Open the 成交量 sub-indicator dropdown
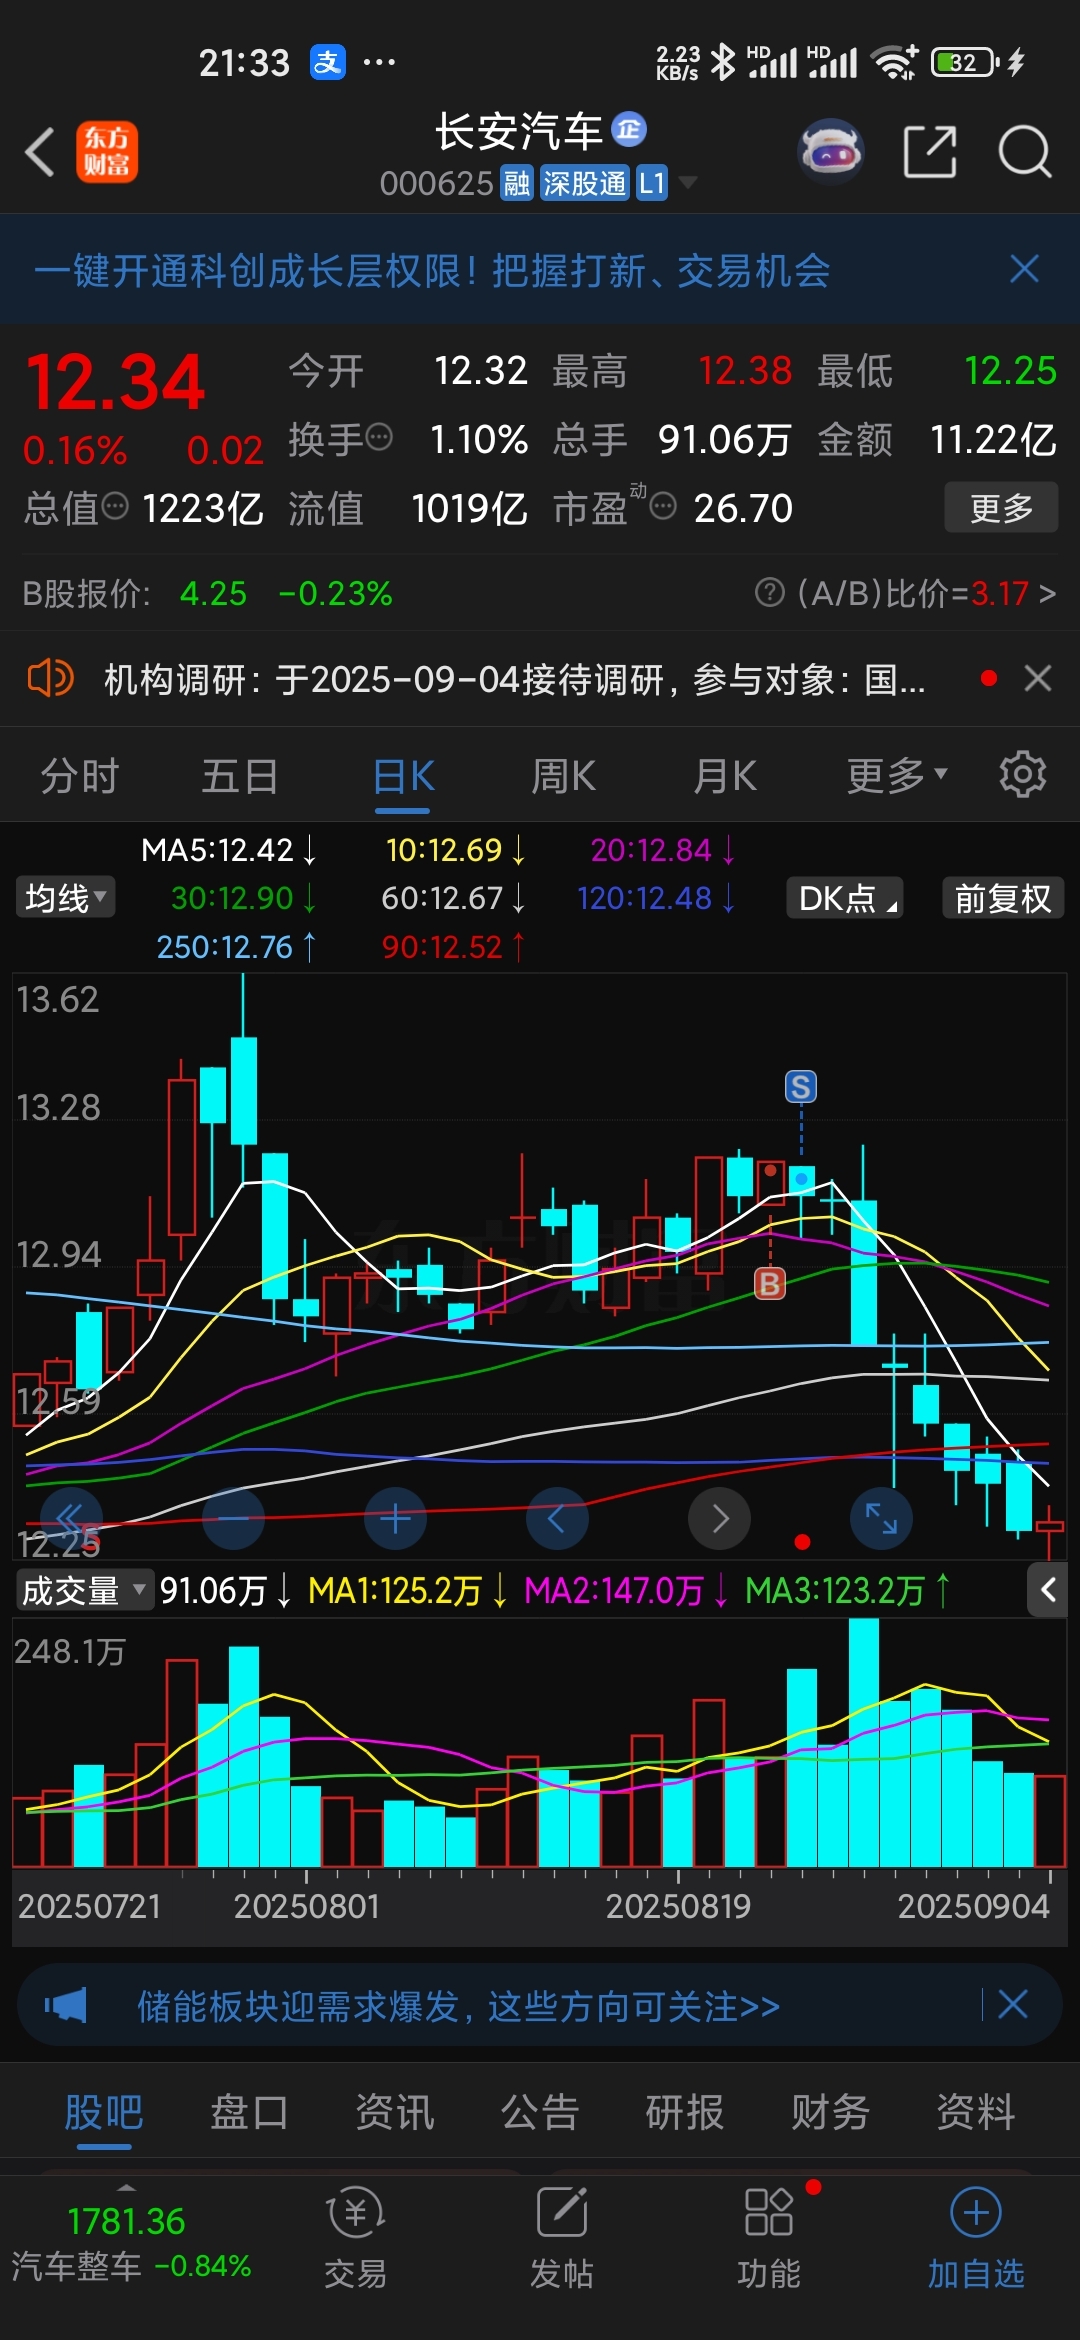The height and width of the screenshot is (2340, 1080). (84, 1590)
